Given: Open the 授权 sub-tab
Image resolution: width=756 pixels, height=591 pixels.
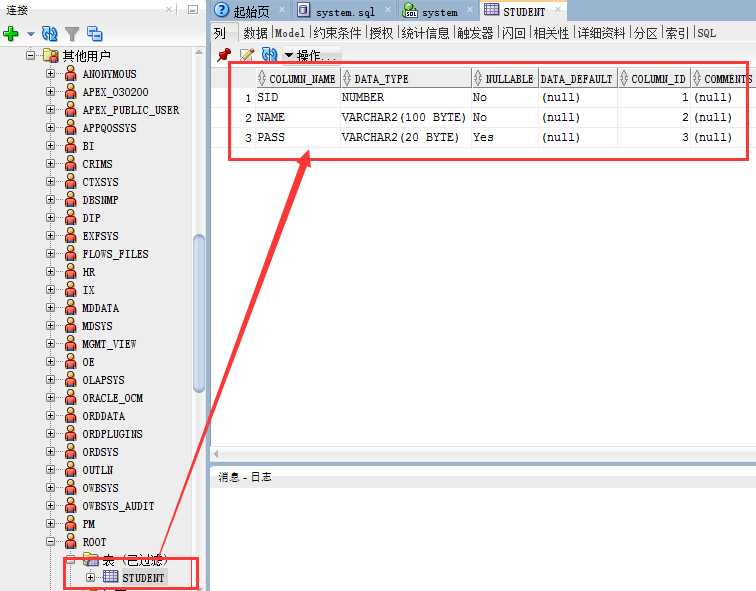Looking at the screenshot, I should click(381, 33).
